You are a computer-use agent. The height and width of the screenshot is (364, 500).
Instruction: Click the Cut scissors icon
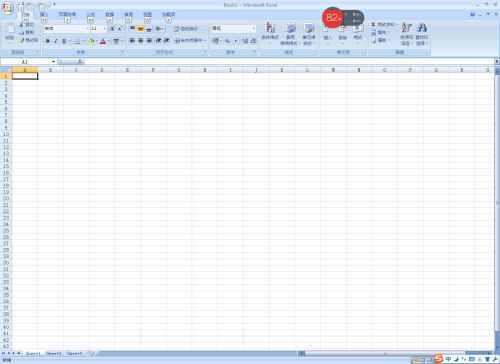tap(22, 25)
